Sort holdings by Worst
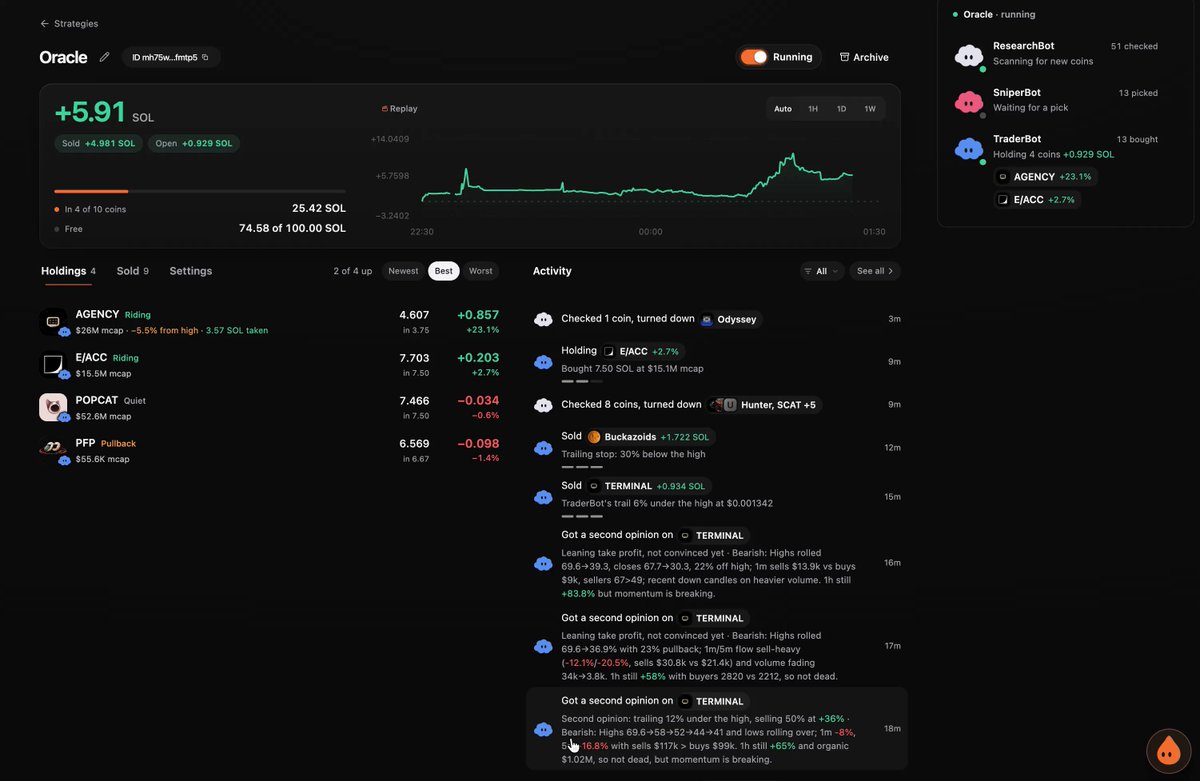This screenshot has width=1200, height=781. tap(480, 271)
